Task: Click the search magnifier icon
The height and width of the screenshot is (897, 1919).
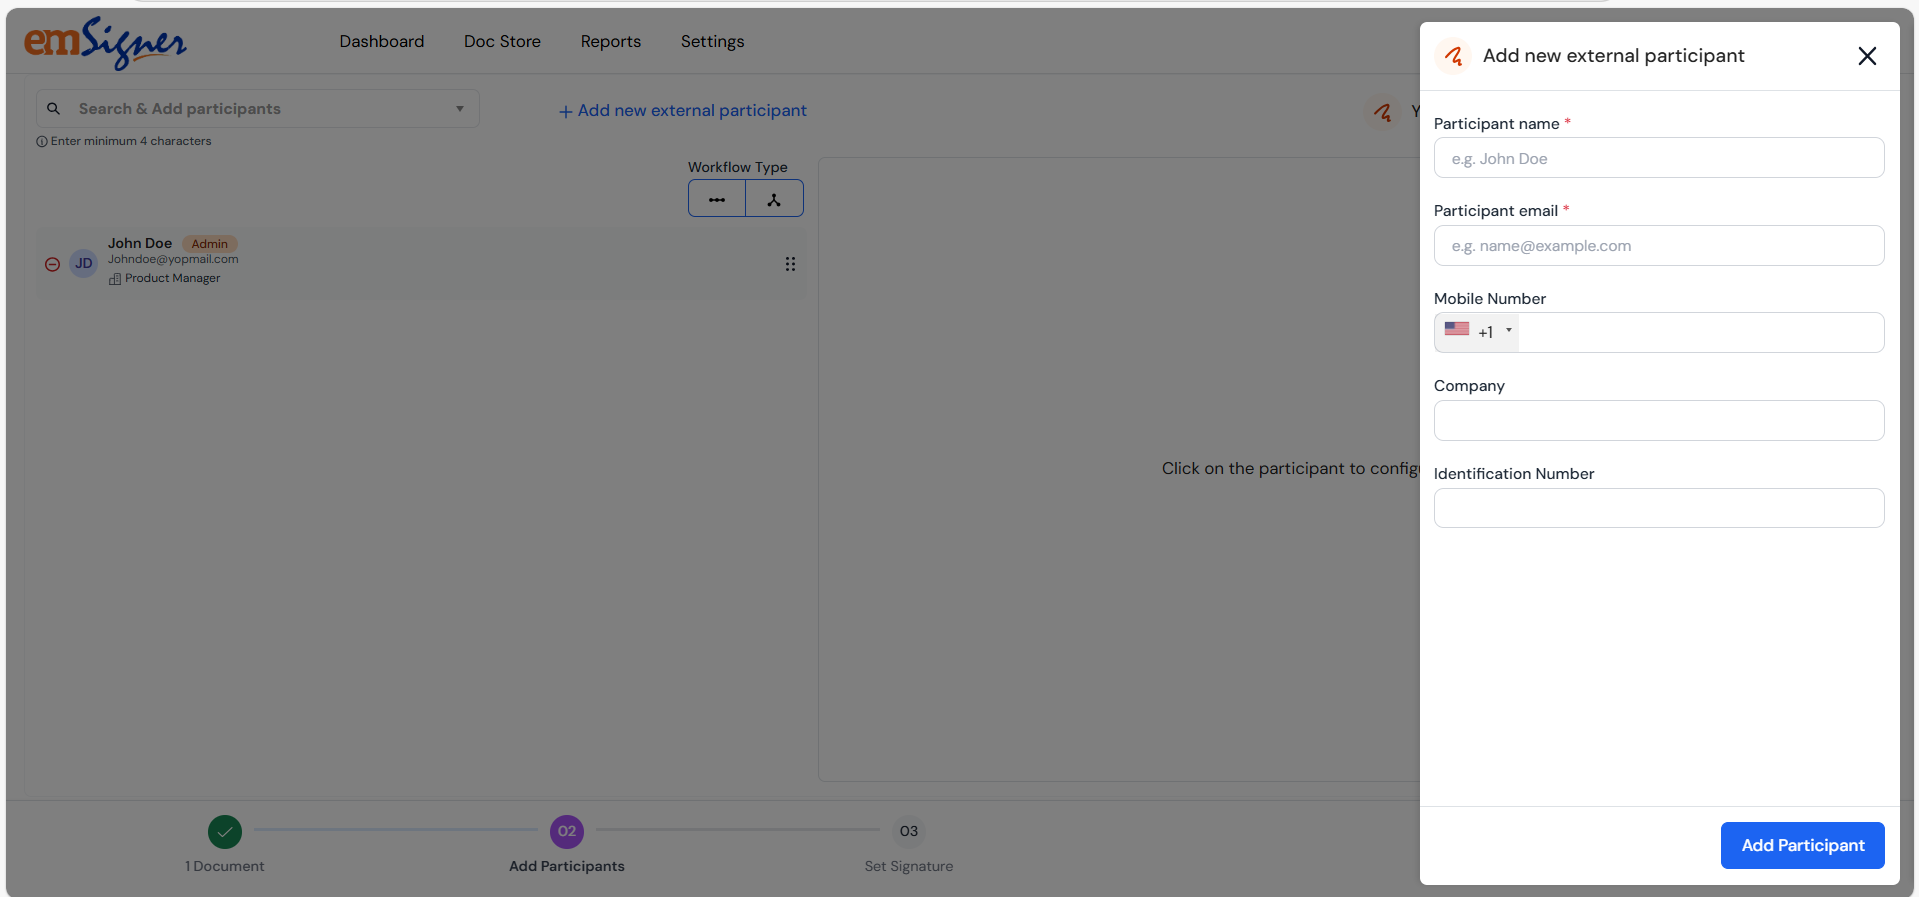Action: click(54, 109)
